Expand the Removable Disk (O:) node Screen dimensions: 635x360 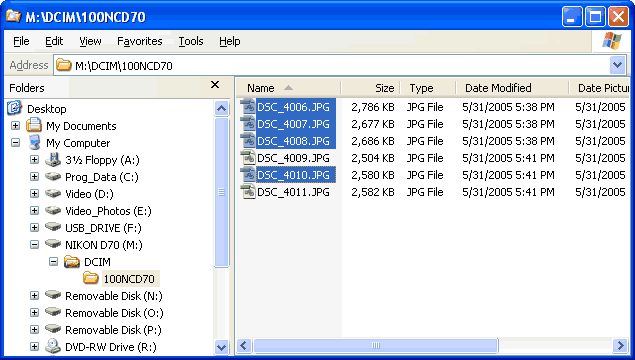34,313
